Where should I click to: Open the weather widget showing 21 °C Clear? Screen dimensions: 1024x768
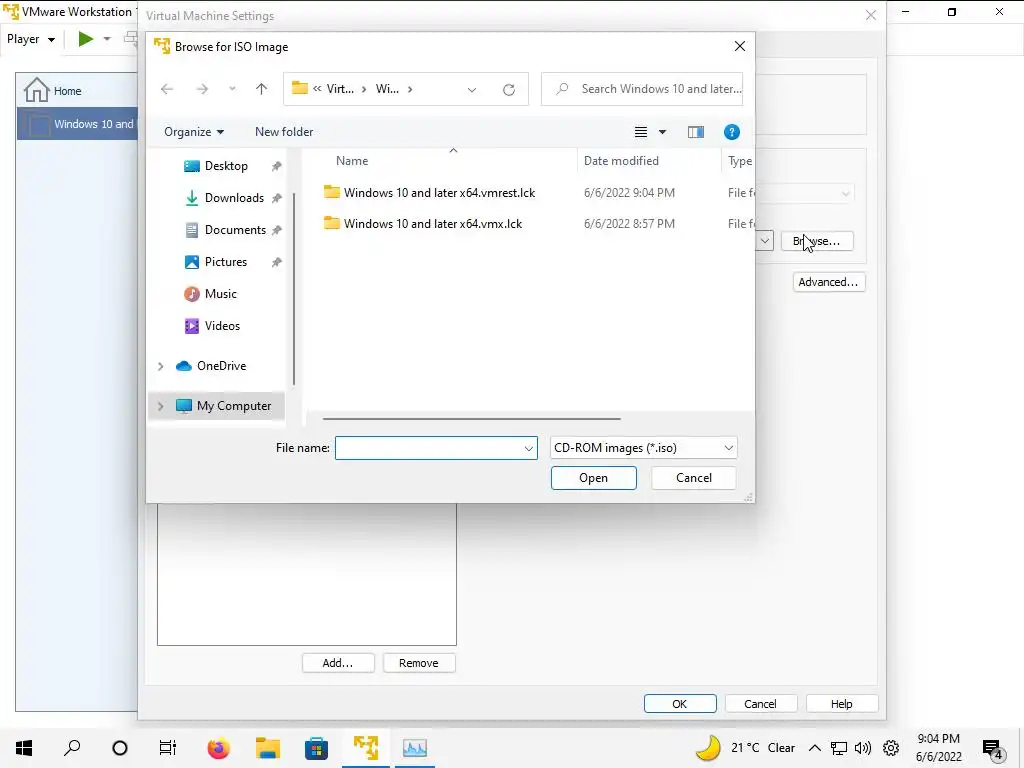coord(745,748)
